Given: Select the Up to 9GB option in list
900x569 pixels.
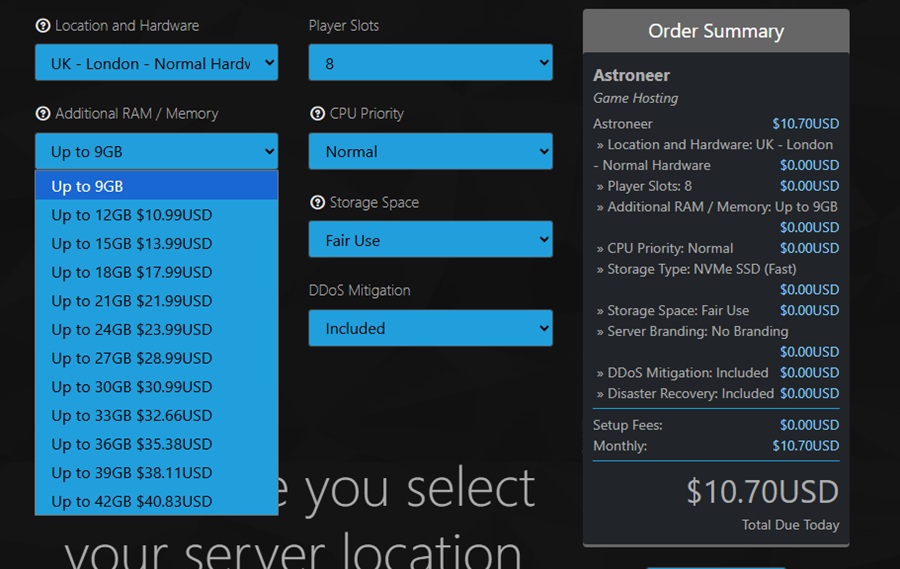Looking at the screenshot, I should point(156,186).
